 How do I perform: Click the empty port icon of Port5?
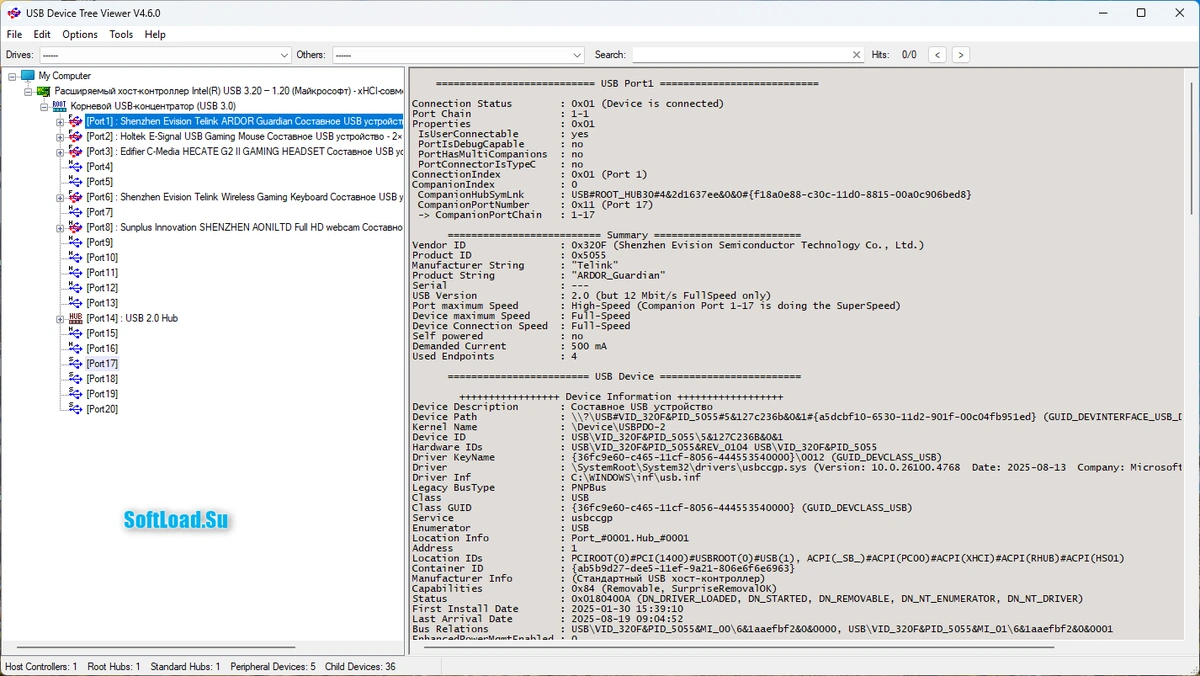[76, 182]
